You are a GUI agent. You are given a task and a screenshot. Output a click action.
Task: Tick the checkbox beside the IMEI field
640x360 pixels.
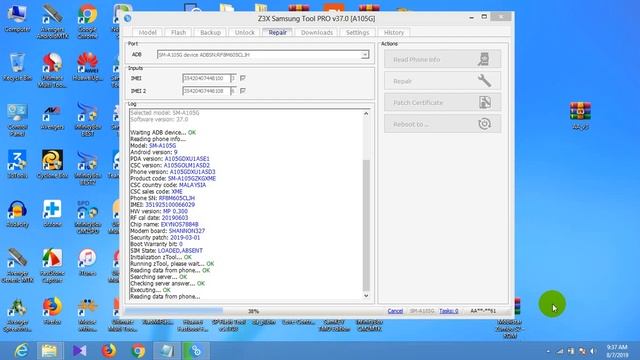242,78
